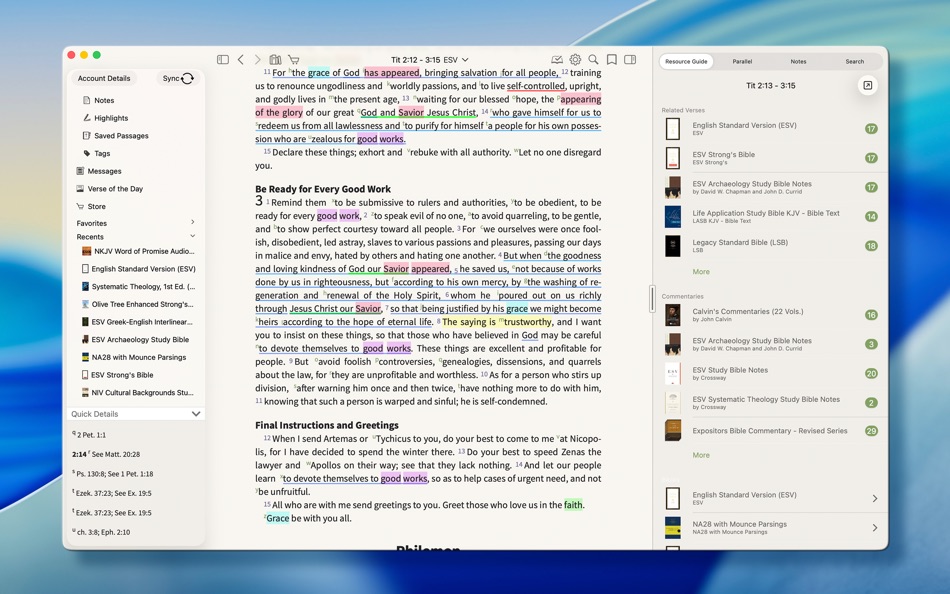The image size is (950, 594).
Task: Navigate forward with the right chevron arrow
Action: point(259,58)
